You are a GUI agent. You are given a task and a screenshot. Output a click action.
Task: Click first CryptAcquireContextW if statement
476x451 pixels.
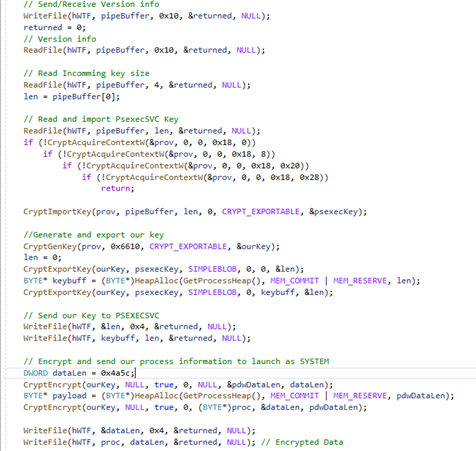[x=140, y=143]
